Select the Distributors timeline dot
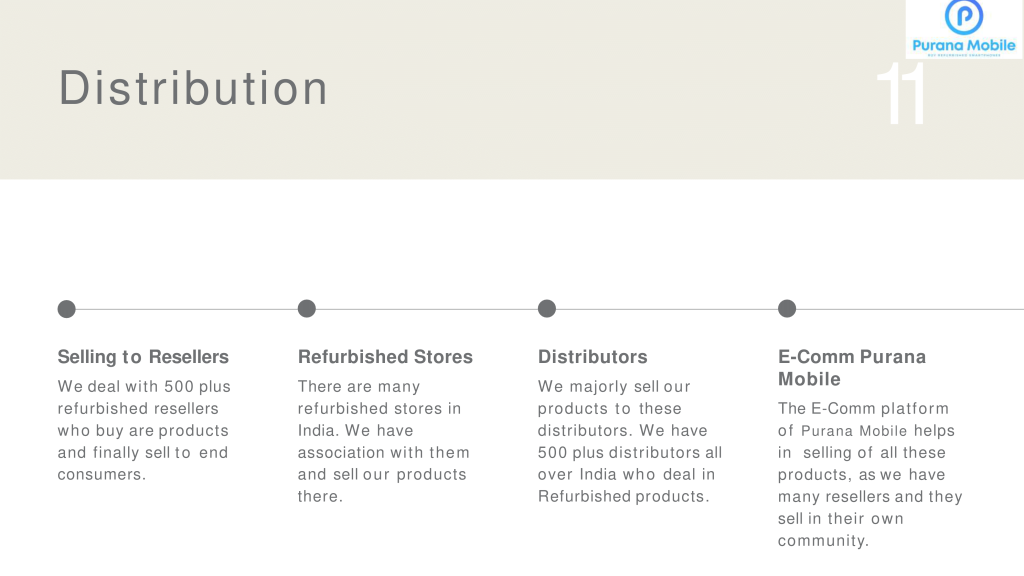The image size is (1024, 576). 547,309
